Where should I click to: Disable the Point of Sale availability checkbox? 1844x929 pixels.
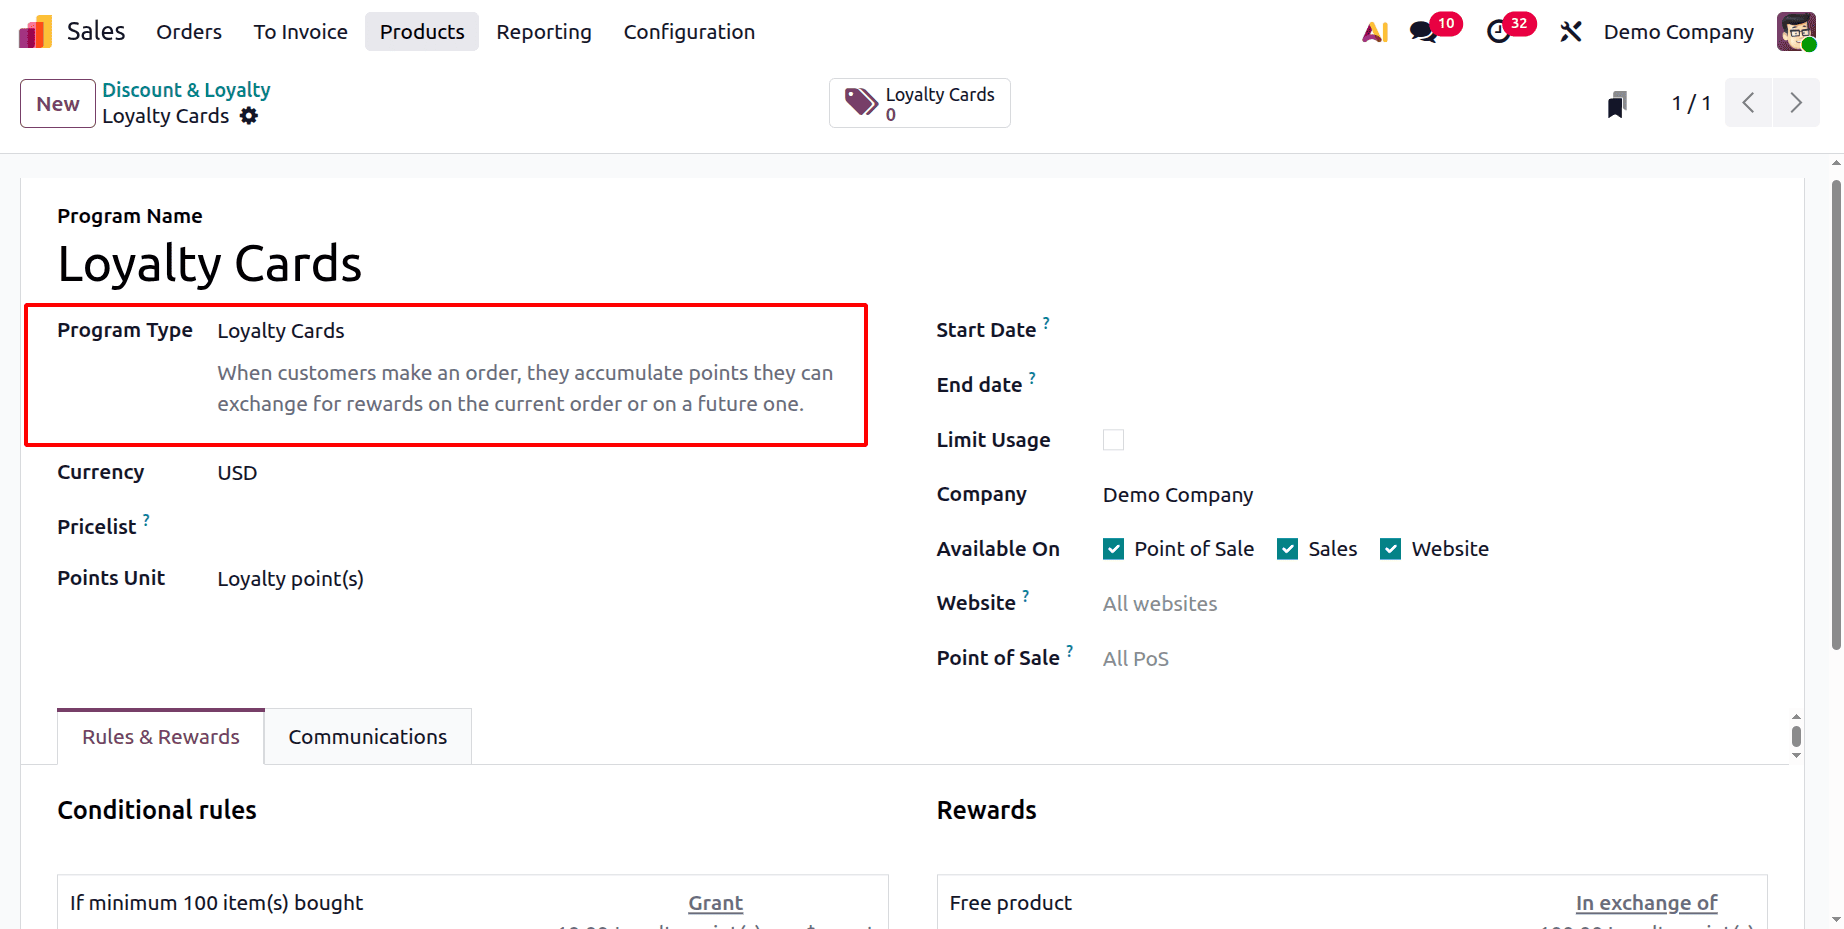click(1113, 548)
